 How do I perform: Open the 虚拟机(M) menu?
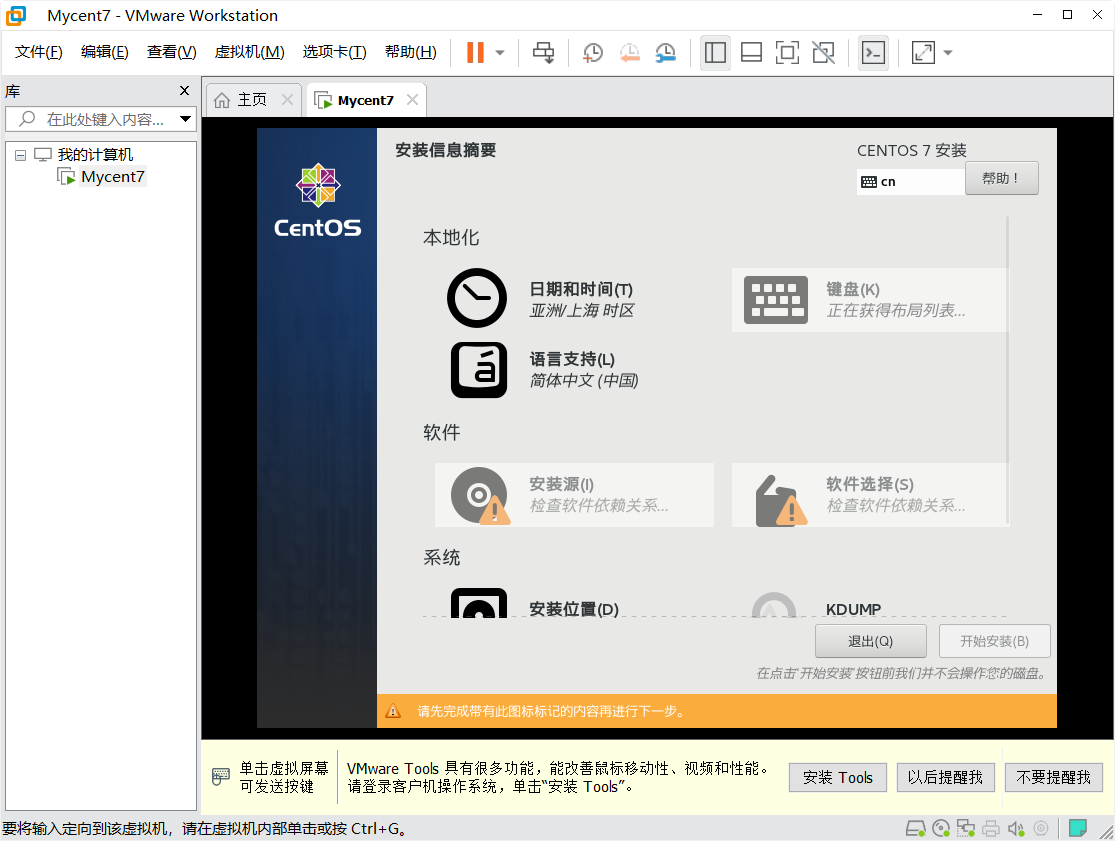pyautogui.click(x=249, y=52)
